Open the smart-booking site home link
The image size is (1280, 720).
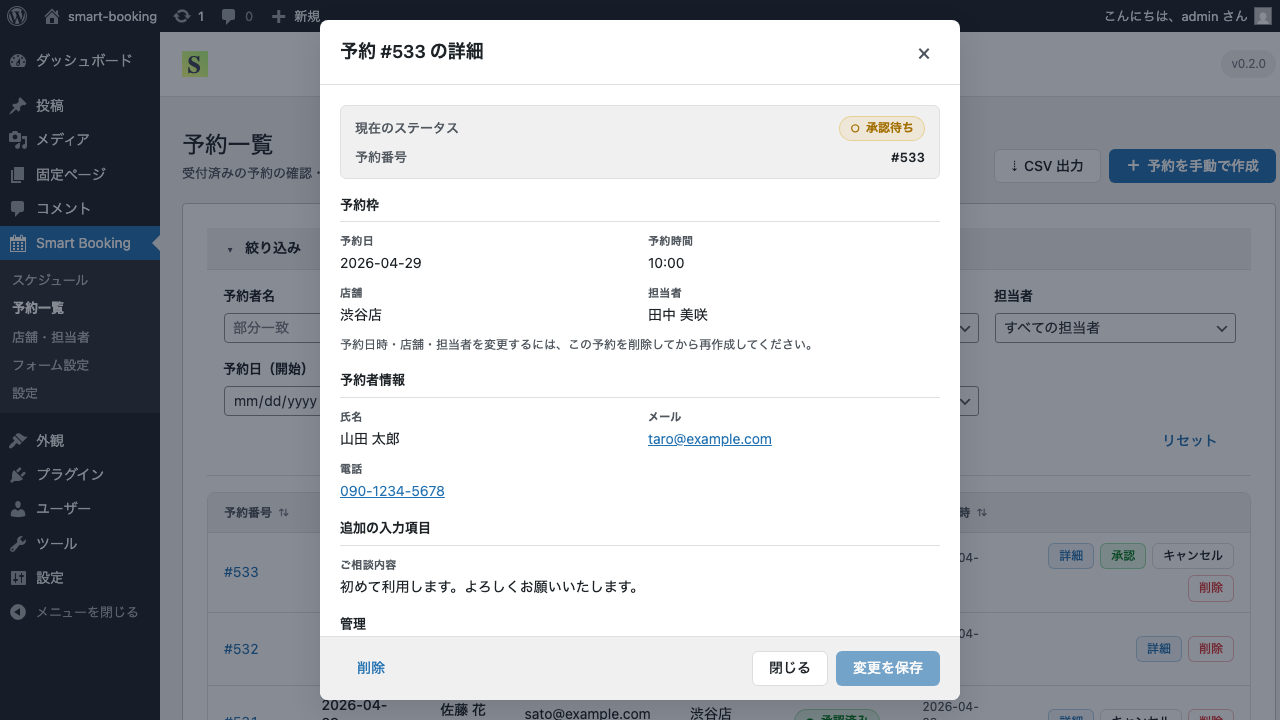click(x=101, y=16)
